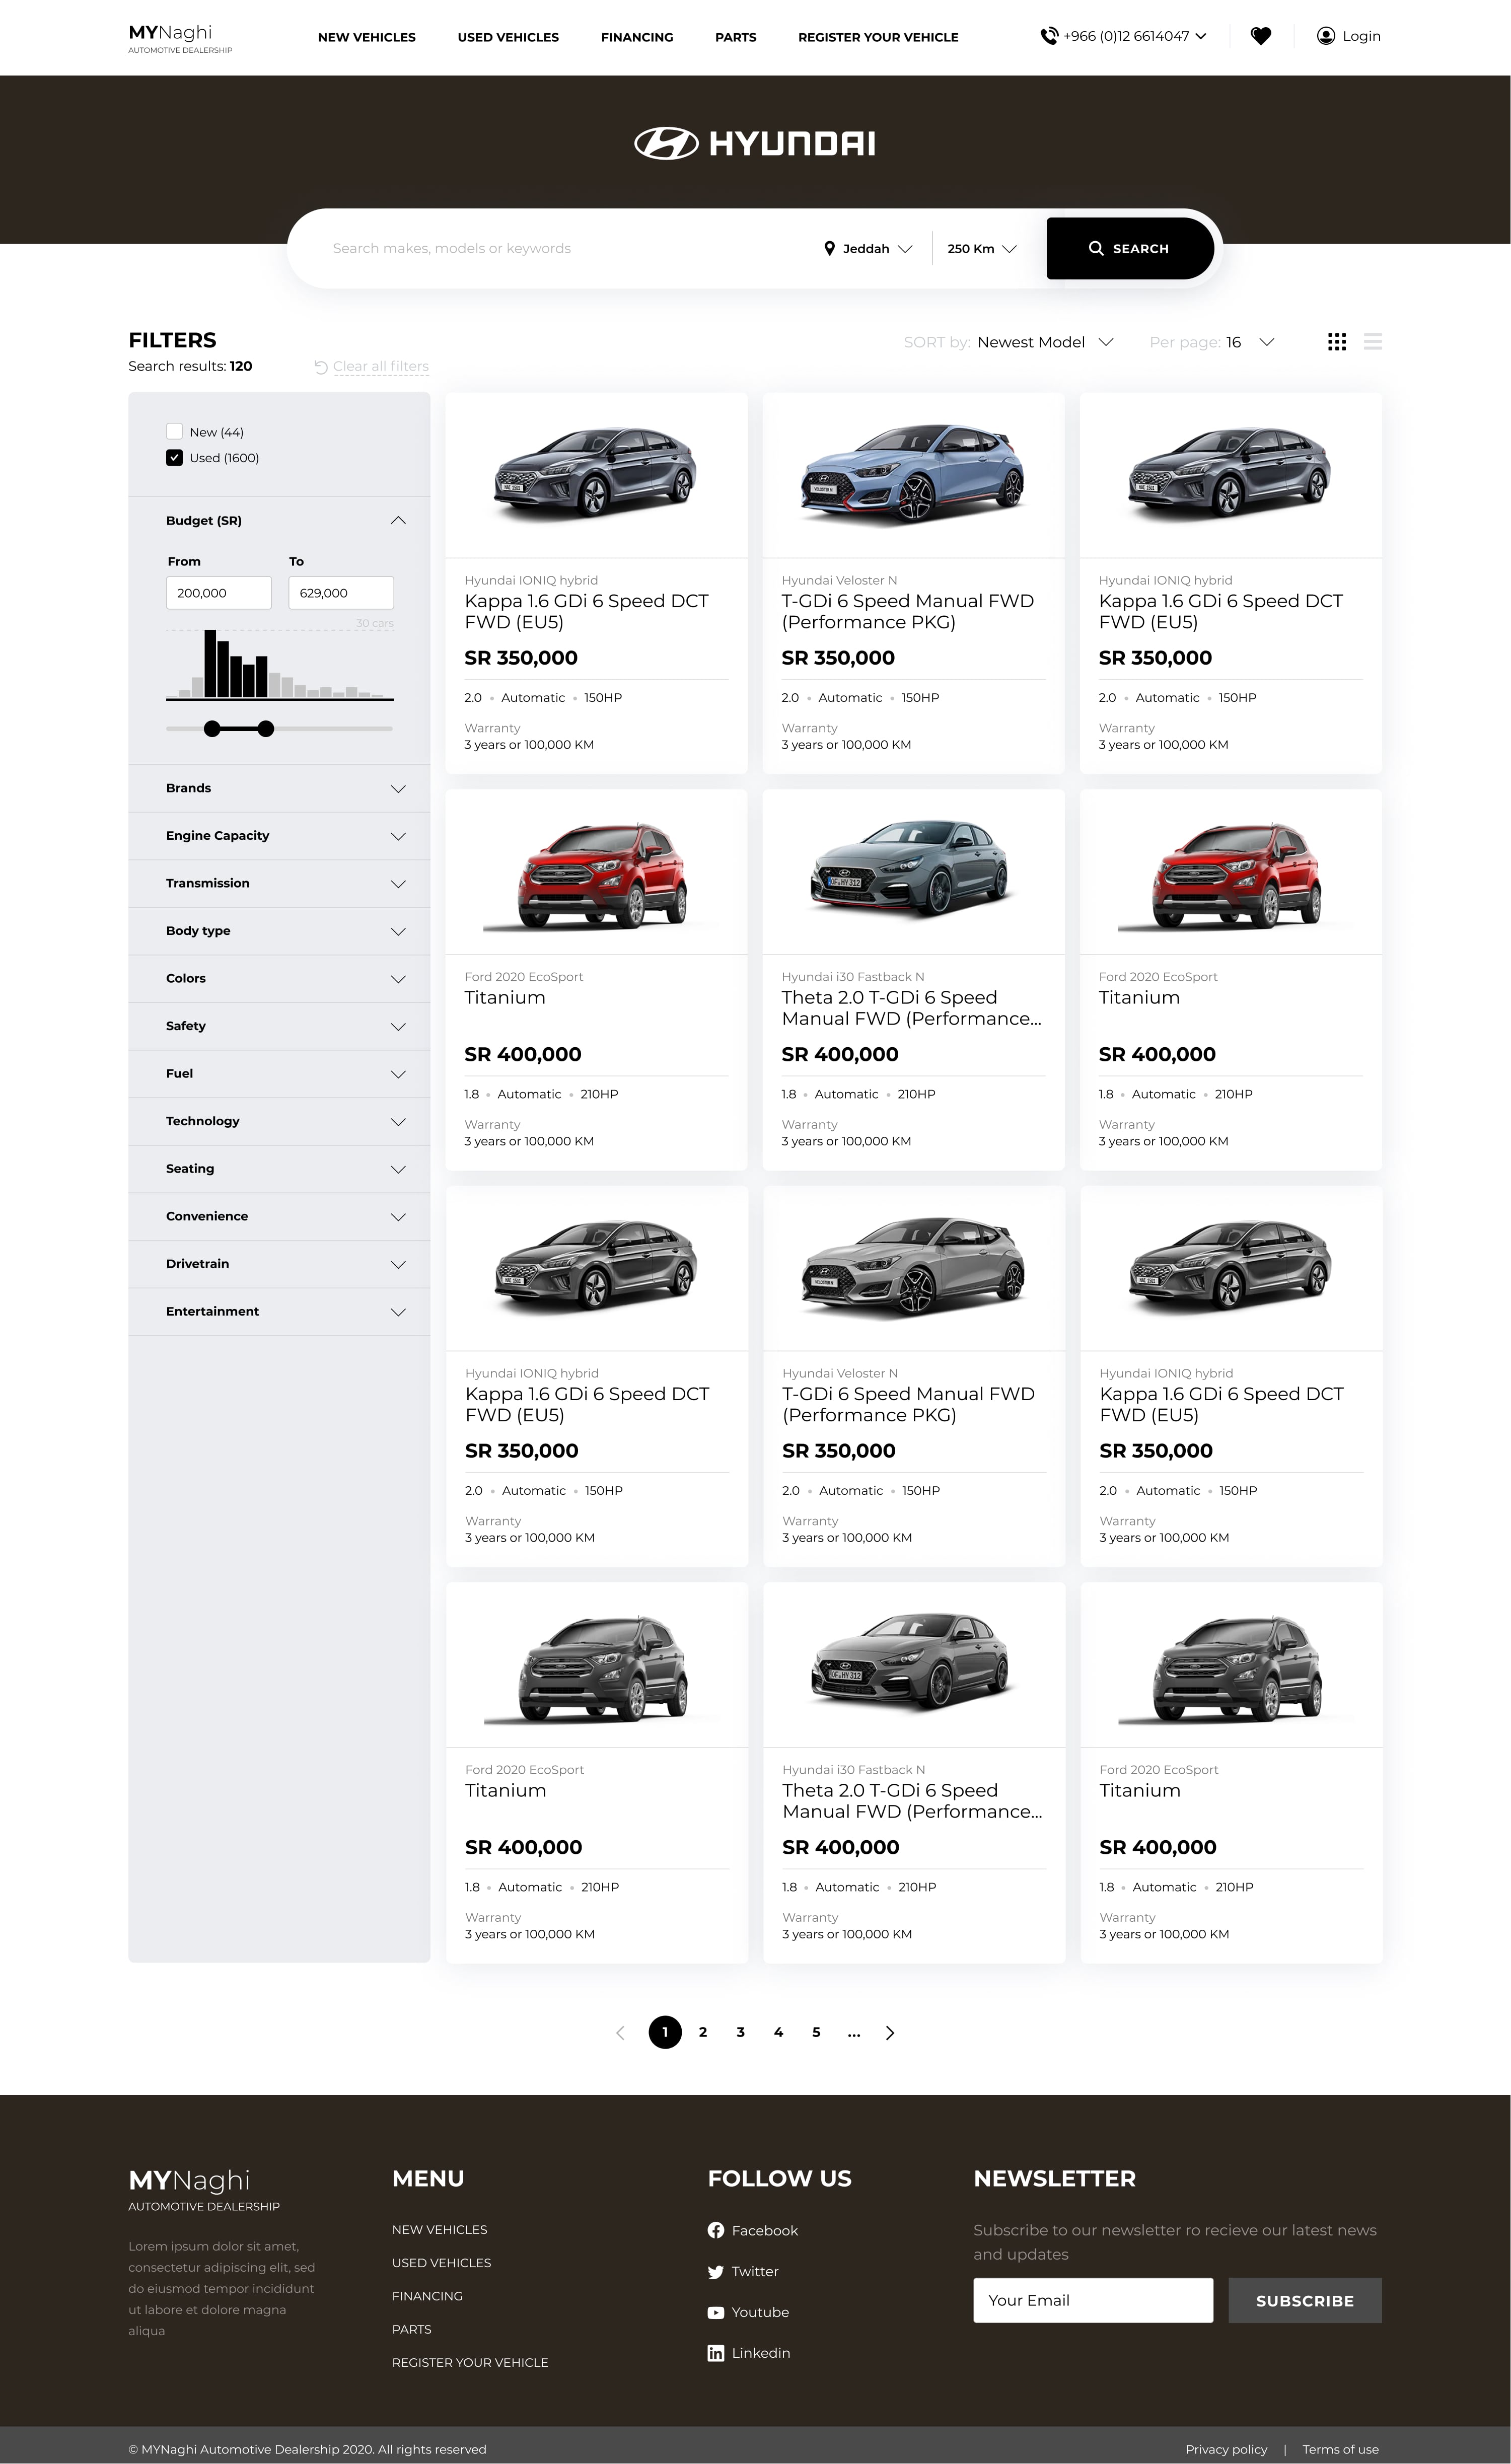Image resolution: width=1511 pixels, height=2464 pixels.
Task: Expand the Convenience filter
Action: pos(279,1216)
